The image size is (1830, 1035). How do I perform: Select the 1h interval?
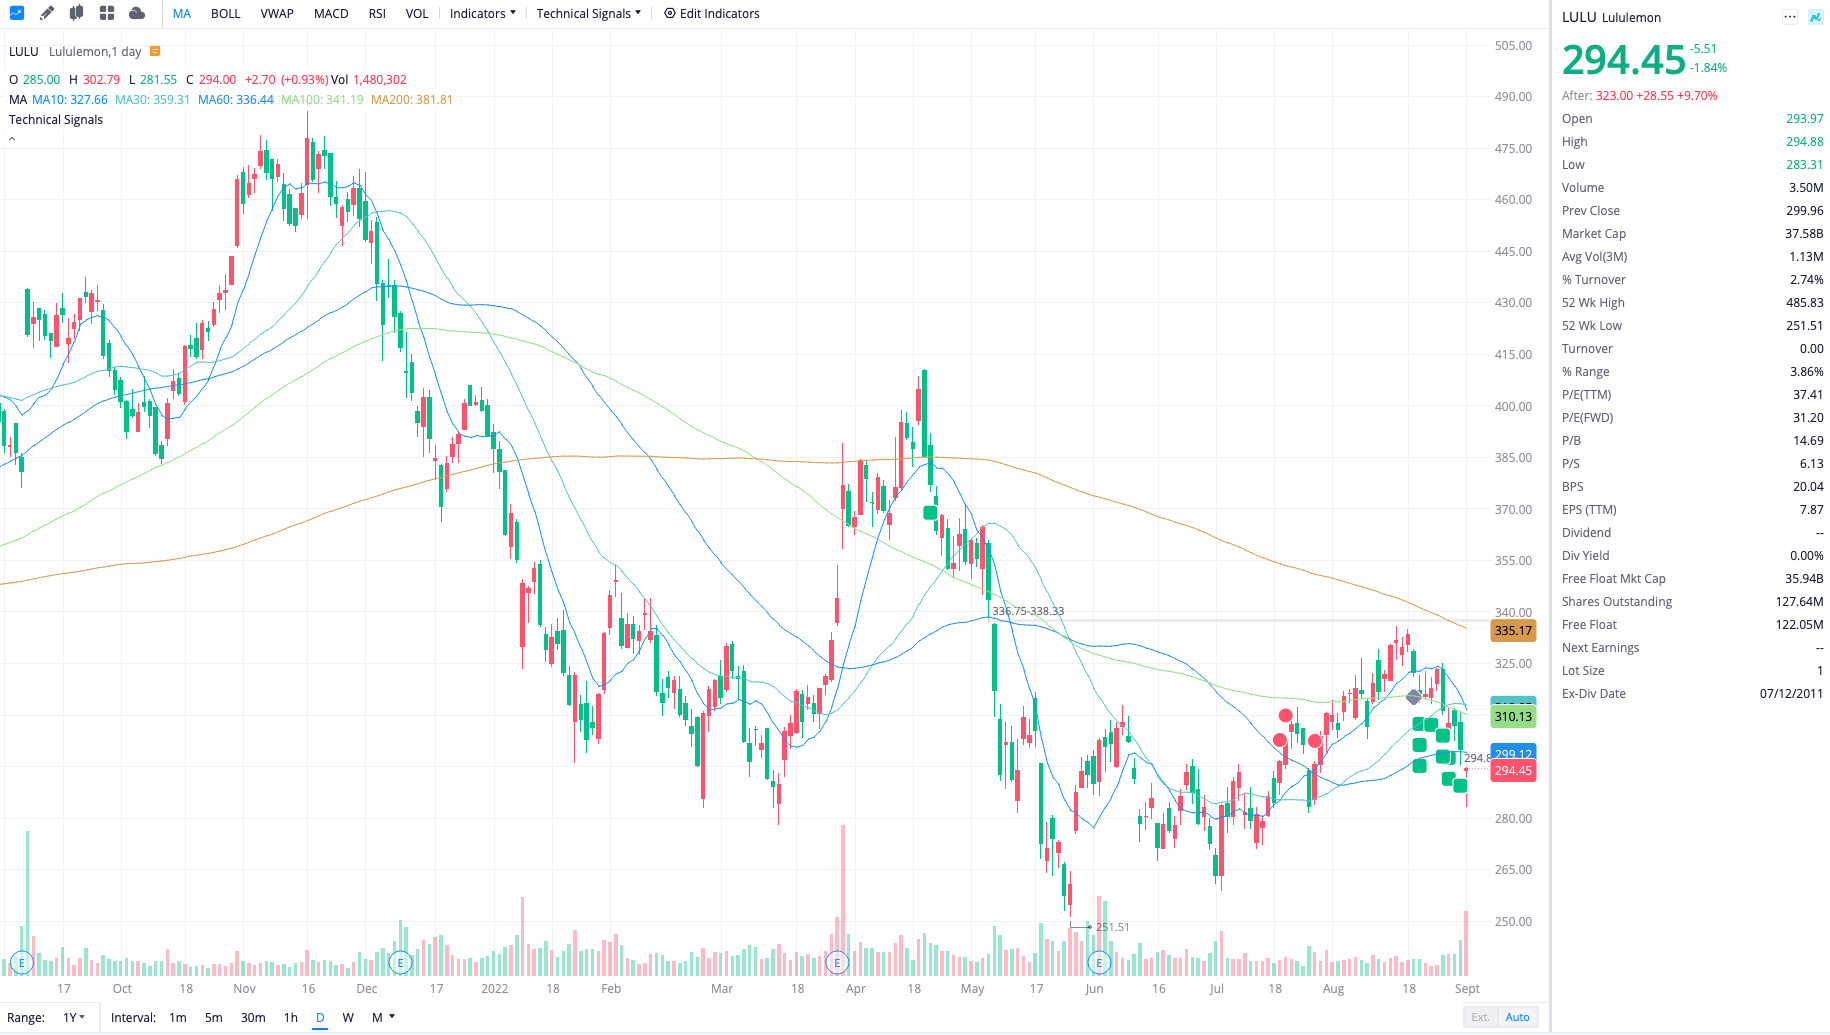(x=291, y=1017)
